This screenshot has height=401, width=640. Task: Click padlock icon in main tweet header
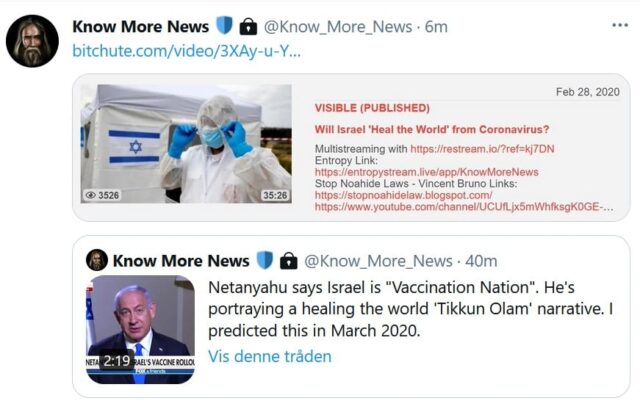click(x=248, y=27)
